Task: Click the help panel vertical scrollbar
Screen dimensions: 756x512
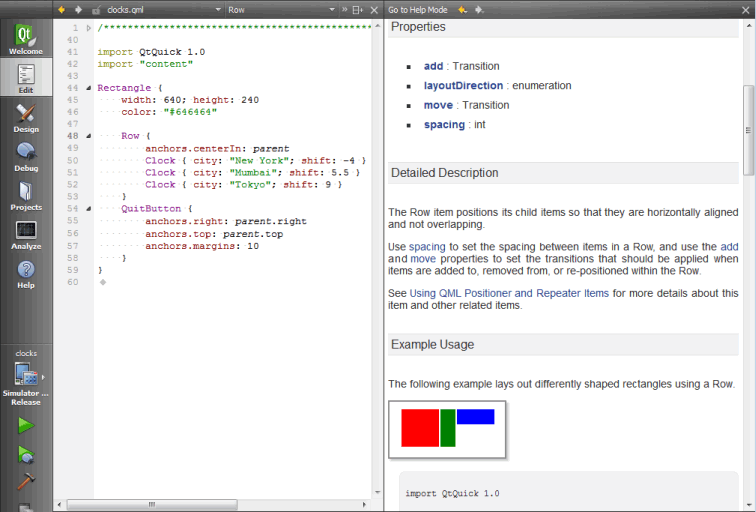Action: tap(749, 130)
